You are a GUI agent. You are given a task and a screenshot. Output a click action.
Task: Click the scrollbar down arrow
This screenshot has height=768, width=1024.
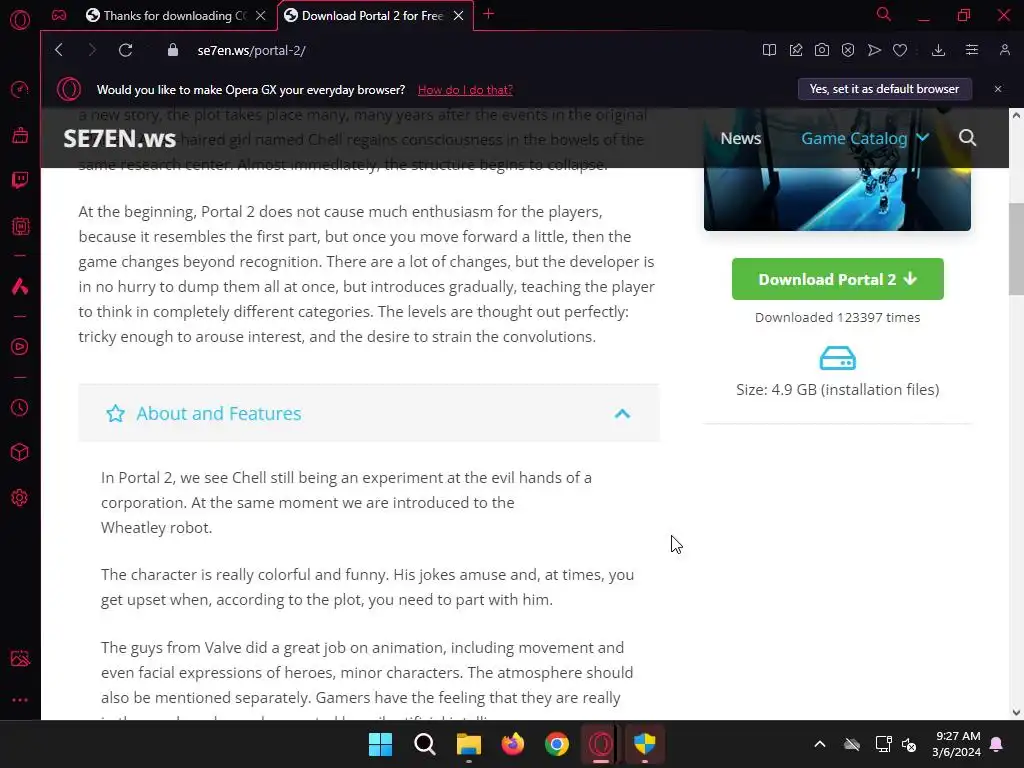tap(1016, 712)
